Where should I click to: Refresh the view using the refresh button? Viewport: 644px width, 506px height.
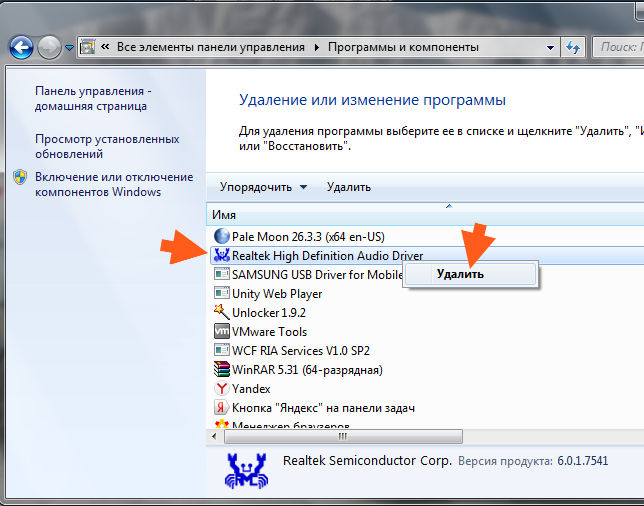pyautogui.click(x=573, y=48)
